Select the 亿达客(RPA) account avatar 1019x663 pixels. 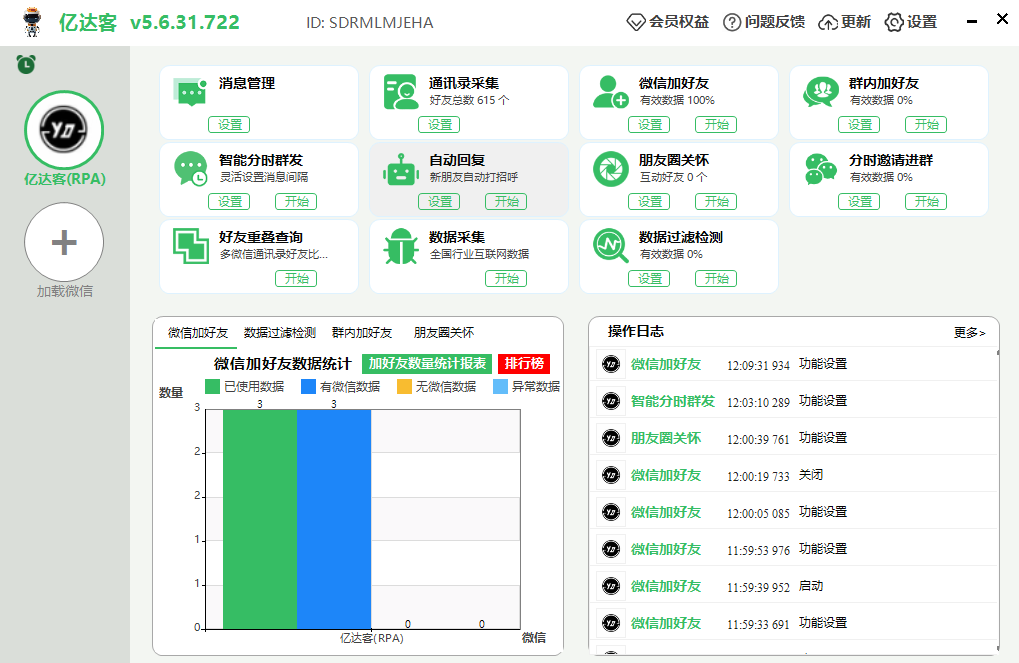(x=64, y=130)
